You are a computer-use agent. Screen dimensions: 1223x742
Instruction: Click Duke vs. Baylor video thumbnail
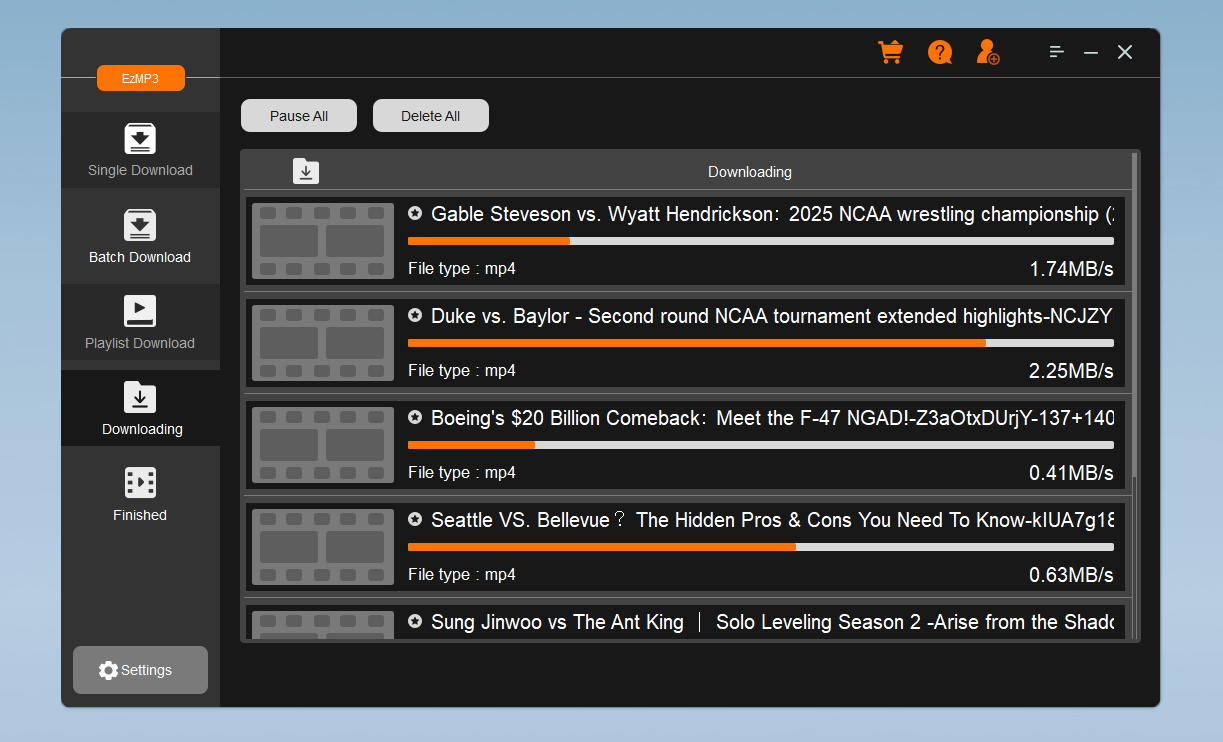[323, 343]
